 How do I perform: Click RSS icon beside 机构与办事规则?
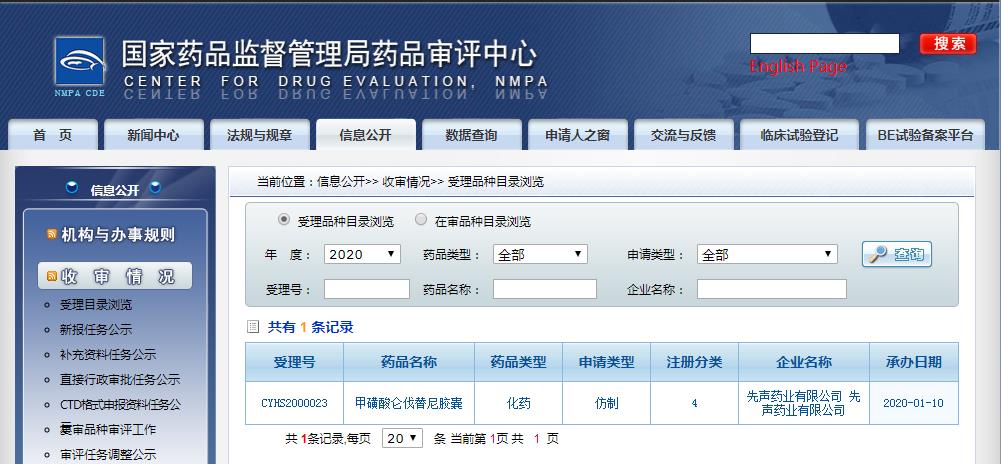point(52,235)
